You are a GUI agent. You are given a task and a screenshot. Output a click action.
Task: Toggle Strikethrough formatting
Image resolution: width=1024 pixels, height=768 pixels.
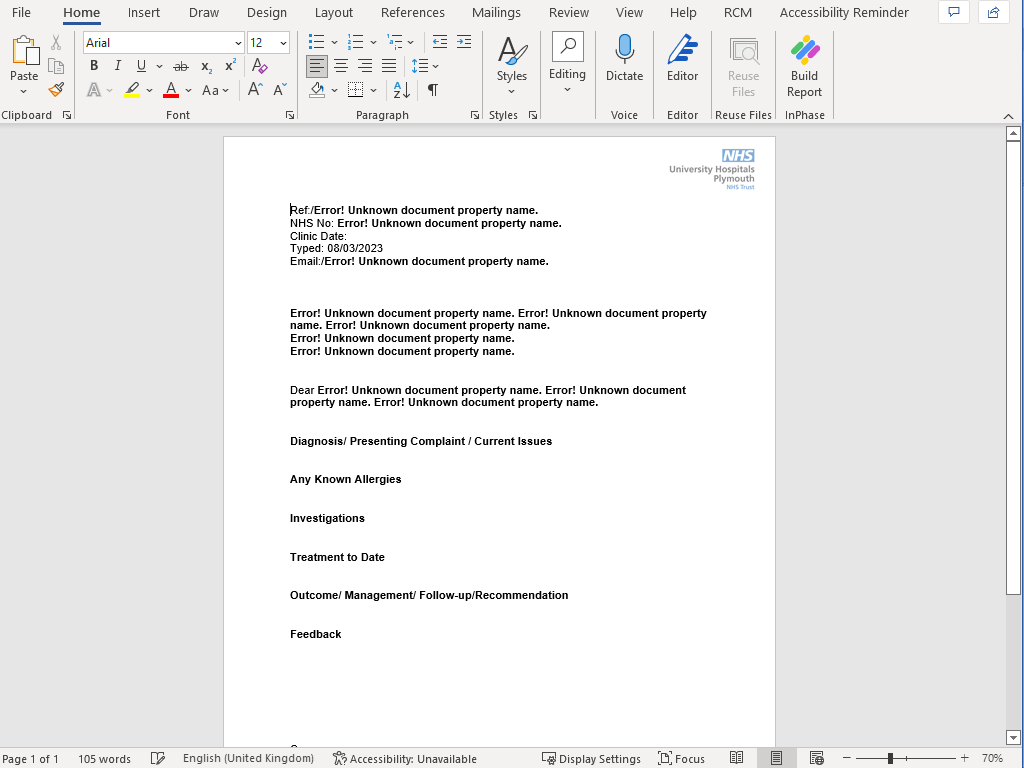[181, 66]
